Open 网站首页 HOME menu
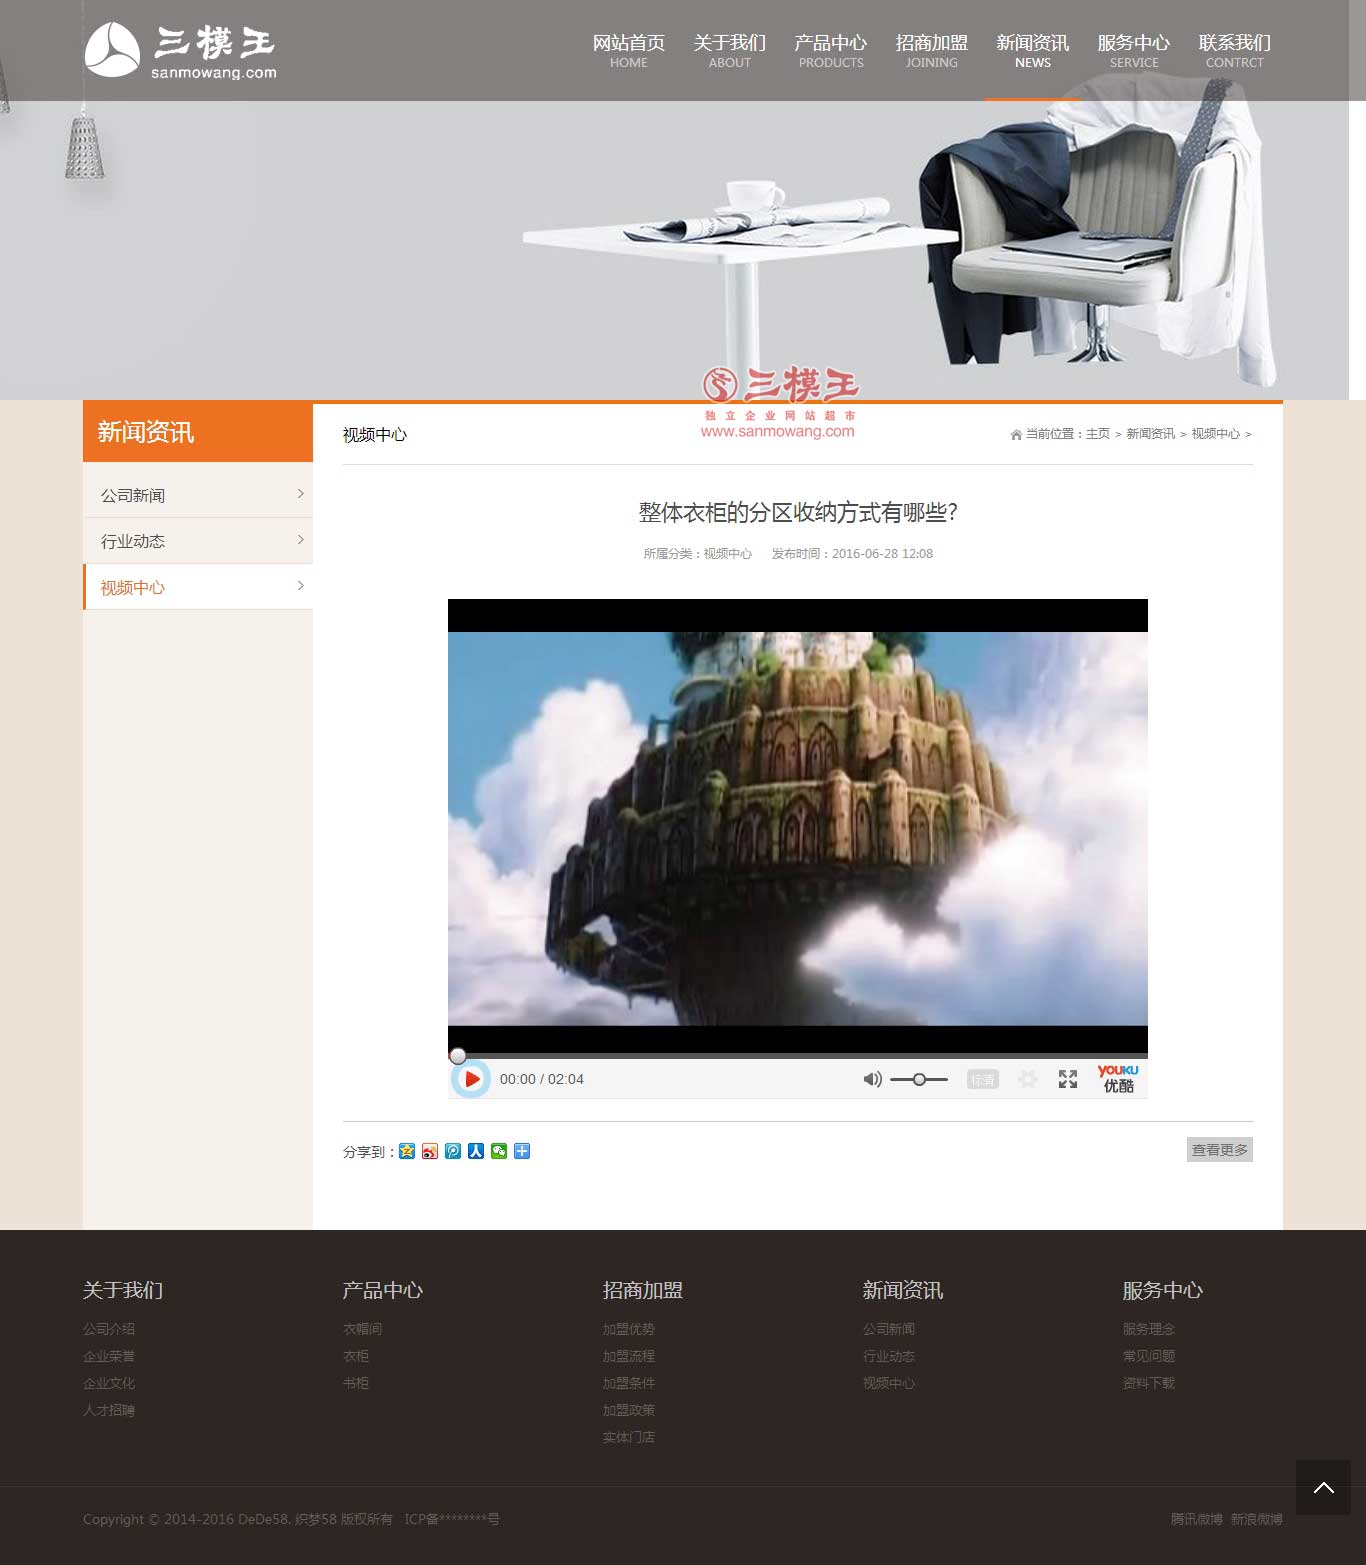The height and width of the screenshot is (1565, 1366). pos(629,50)
